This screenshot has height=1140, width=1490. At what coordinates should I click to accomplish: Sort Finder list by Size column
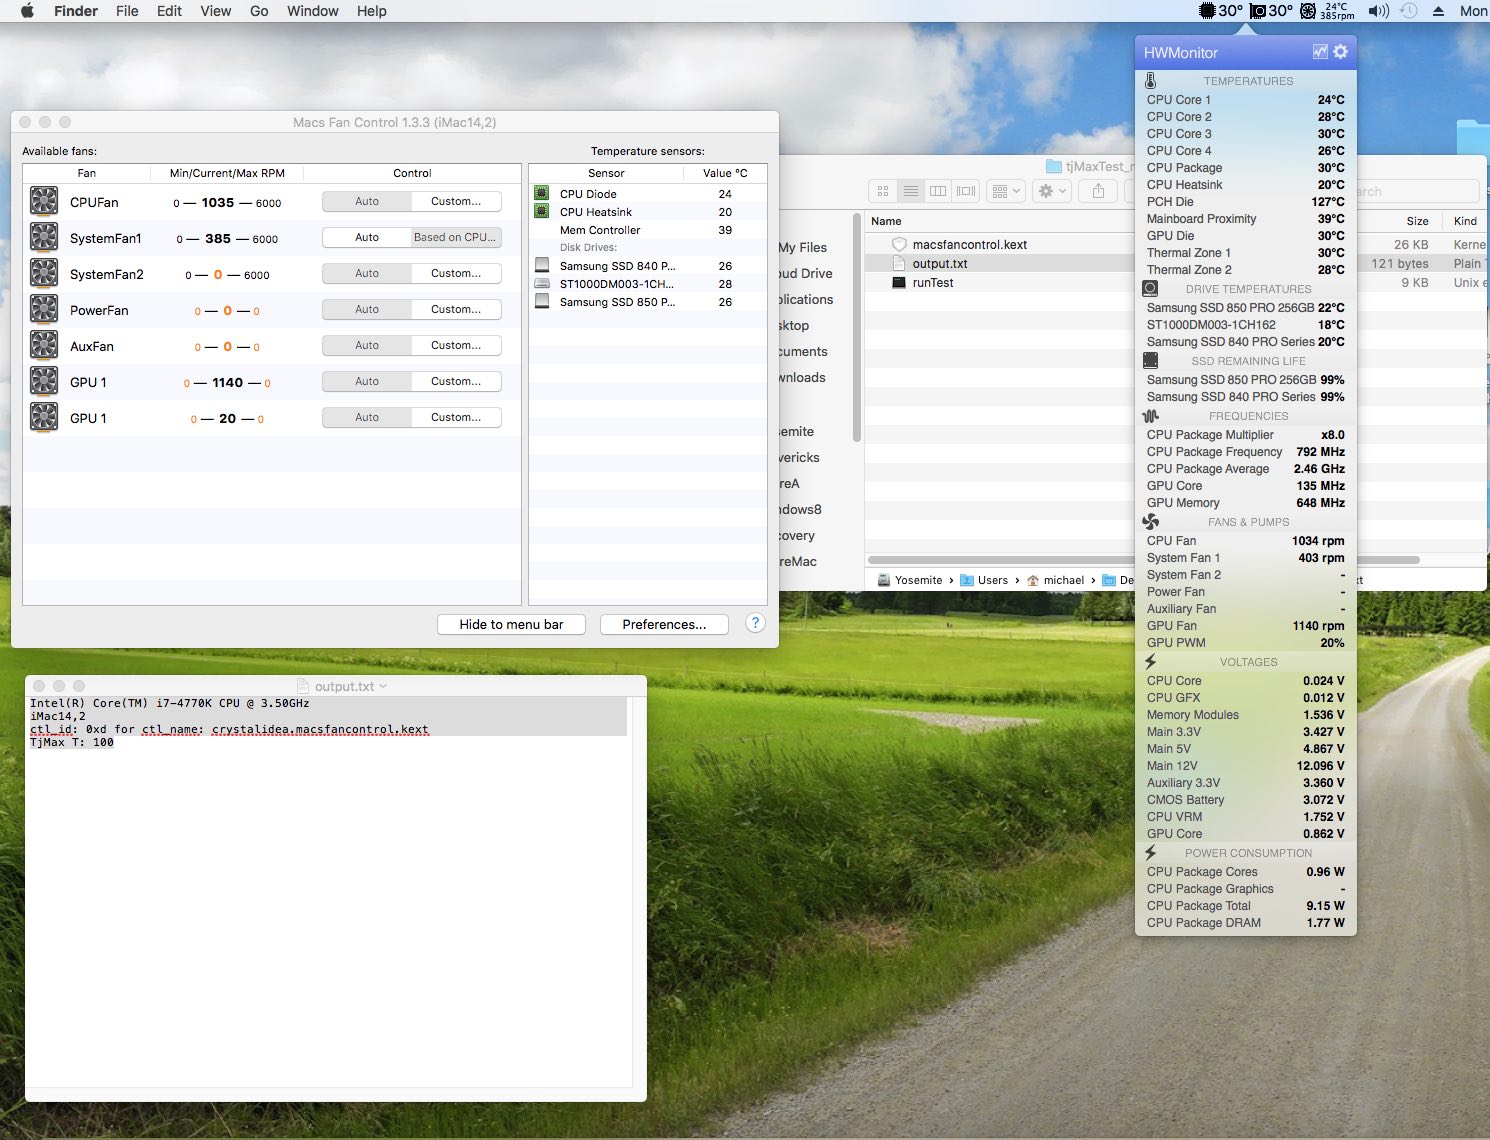[1417, 221]
